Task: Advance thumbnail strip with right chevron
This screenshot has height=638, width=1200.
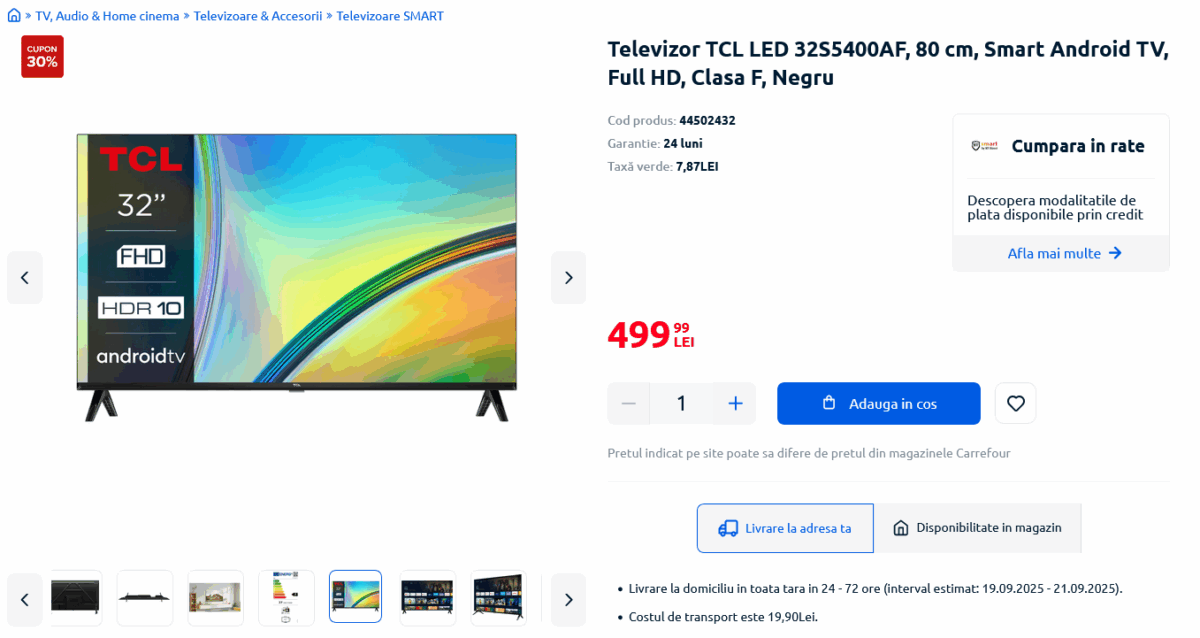Action: [x=568, y=599]
